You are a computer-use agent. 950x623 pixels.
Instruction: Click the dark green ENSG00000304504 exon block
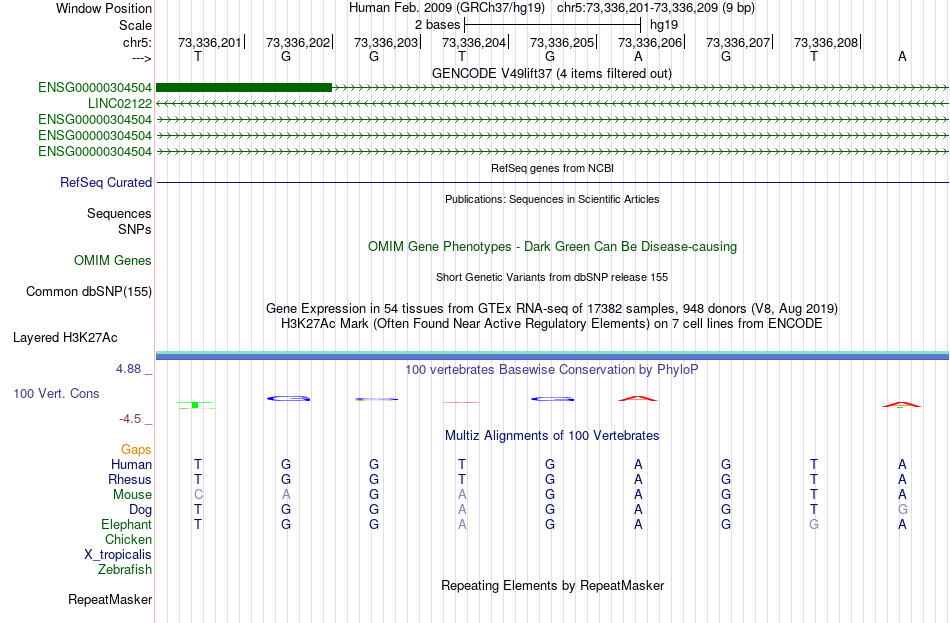244,87
